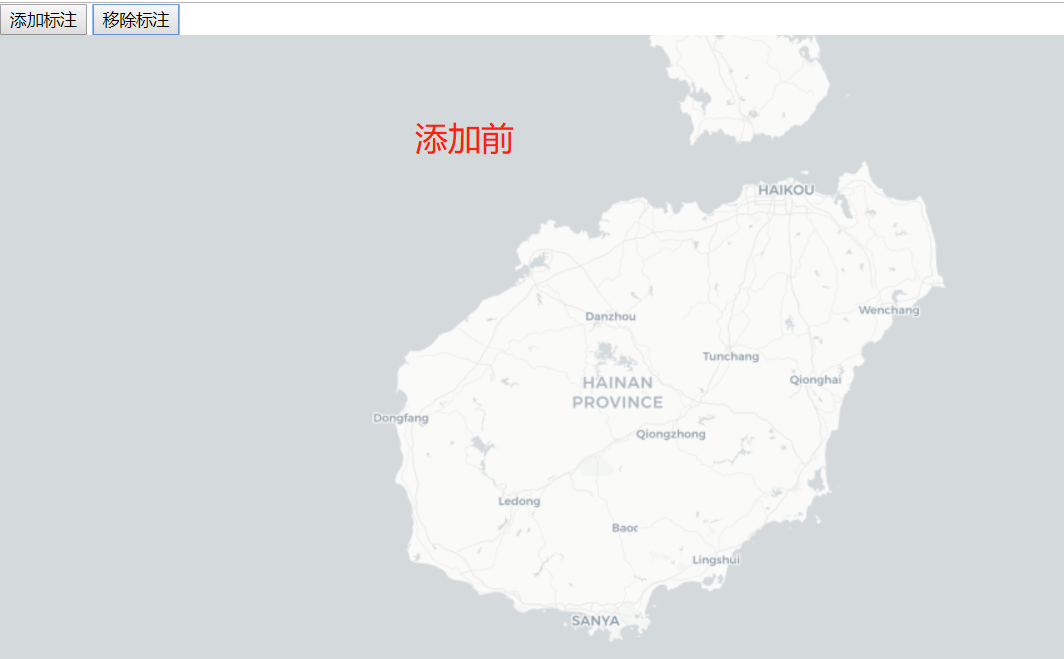This screenshot has height=659, width=1064.
Task: Click the red 添加前 text label
Action: click(x=466, y=139)
